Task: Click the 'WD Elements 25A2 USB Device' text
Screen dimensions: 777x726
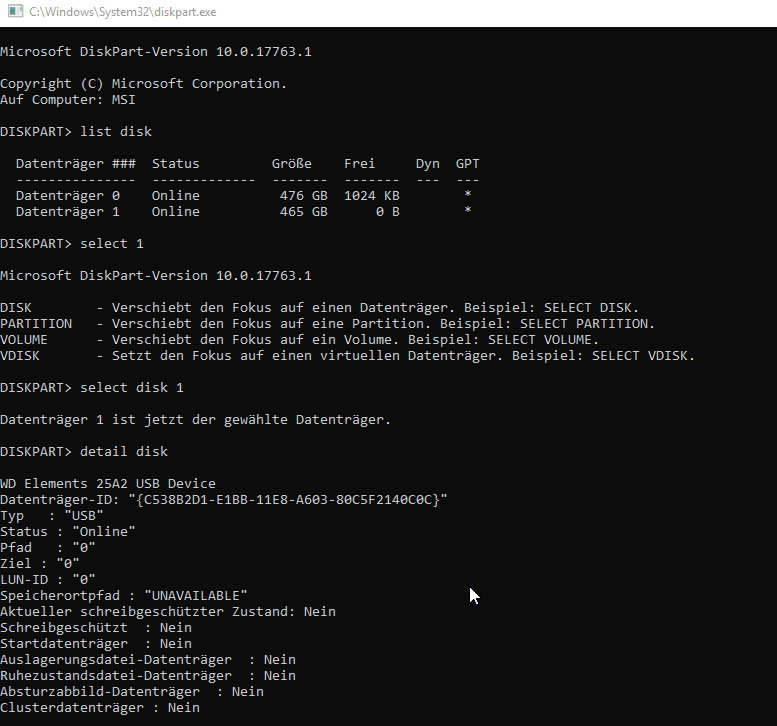Action: [107, 483]
